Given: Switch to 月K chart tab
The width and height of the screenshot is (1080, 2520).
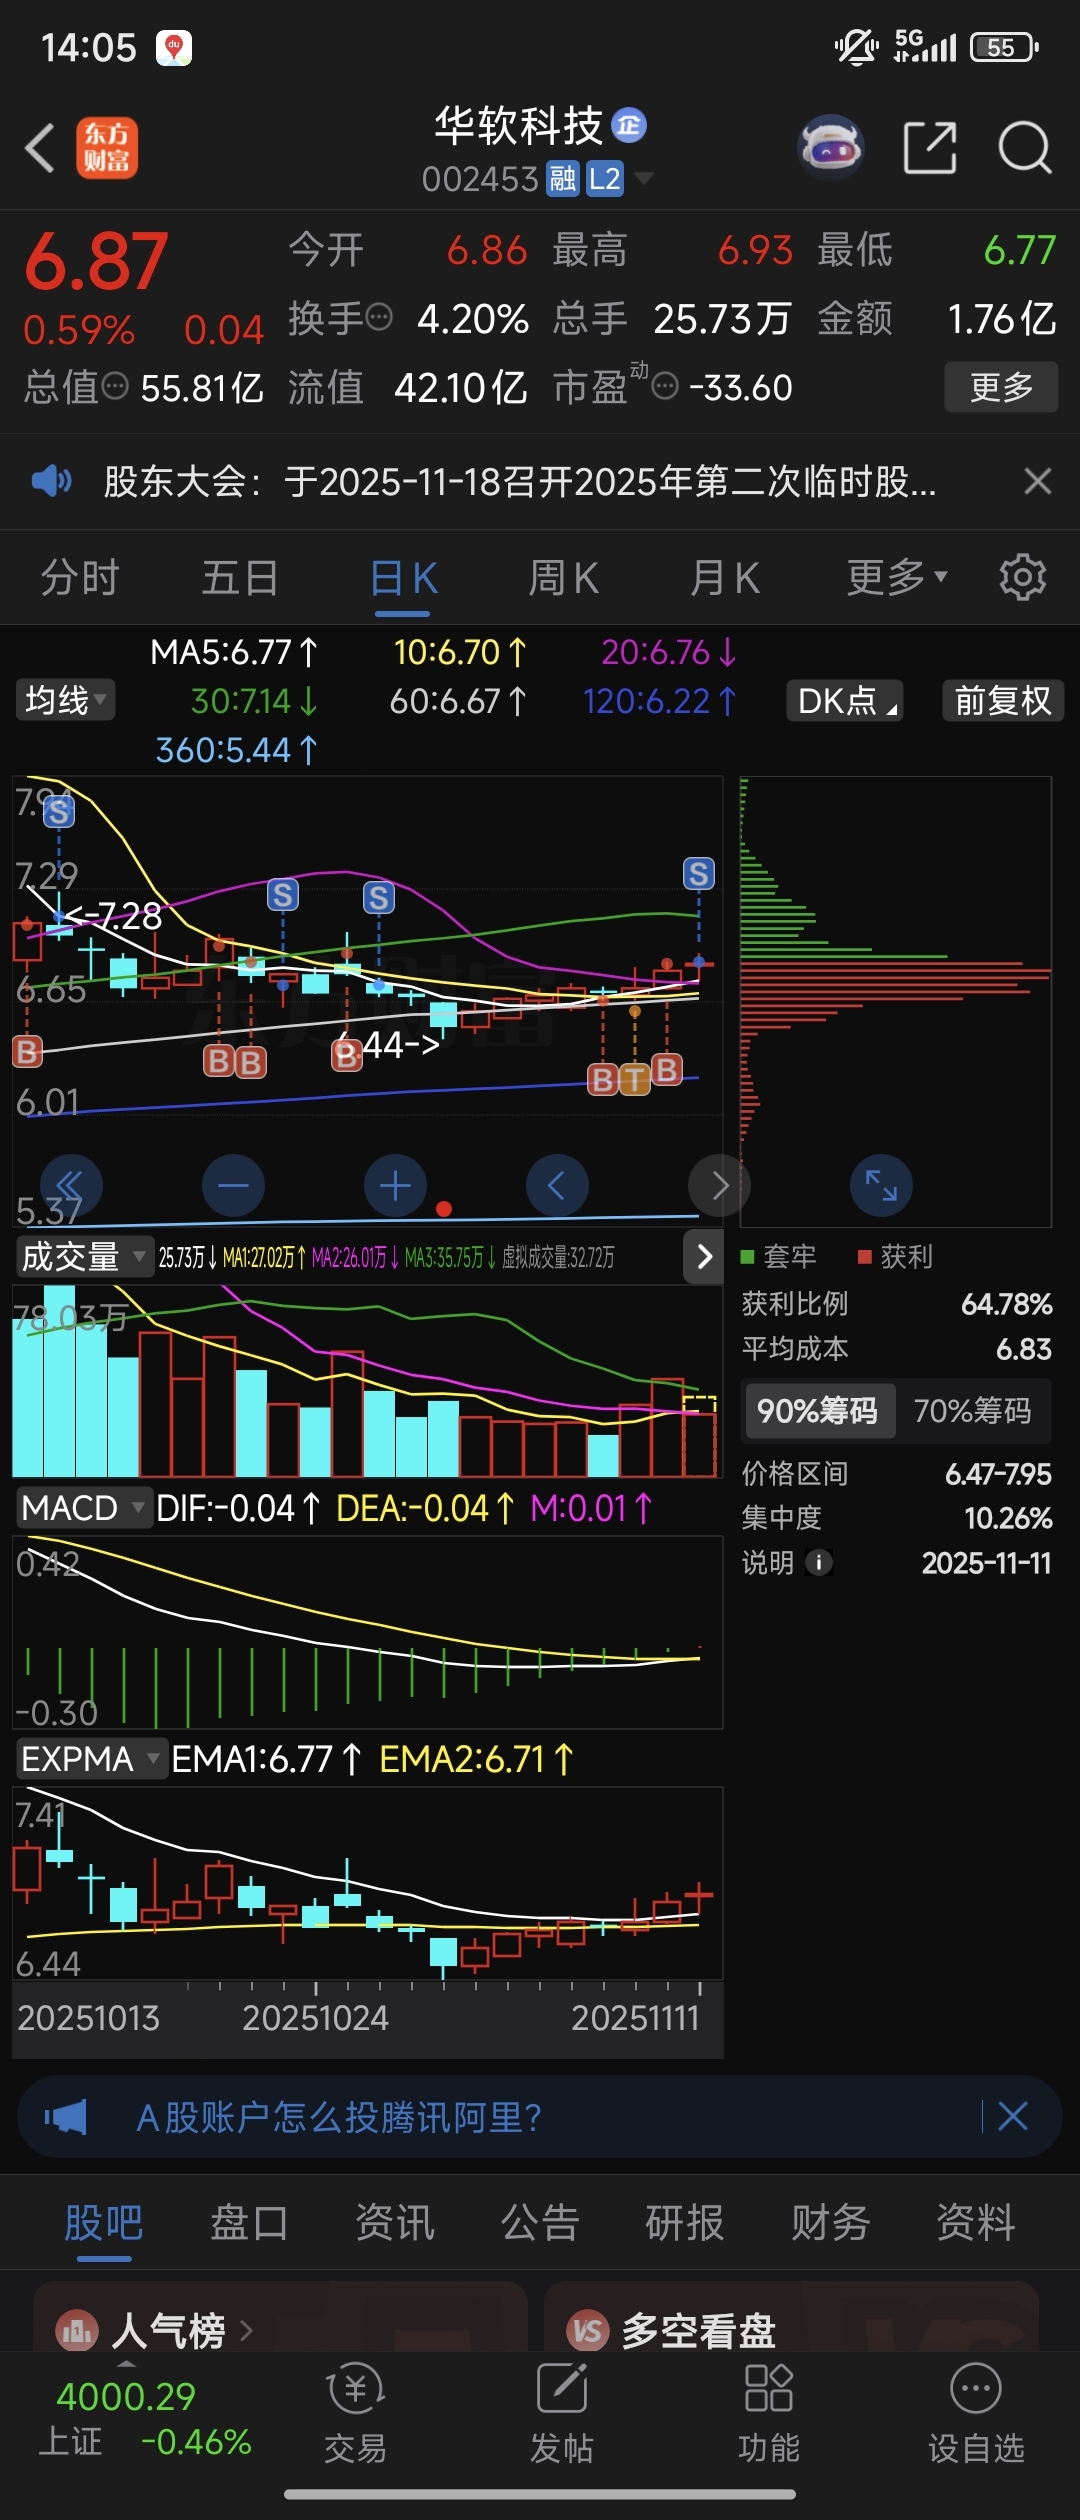Looking at the screenshot, I should 725,577.
